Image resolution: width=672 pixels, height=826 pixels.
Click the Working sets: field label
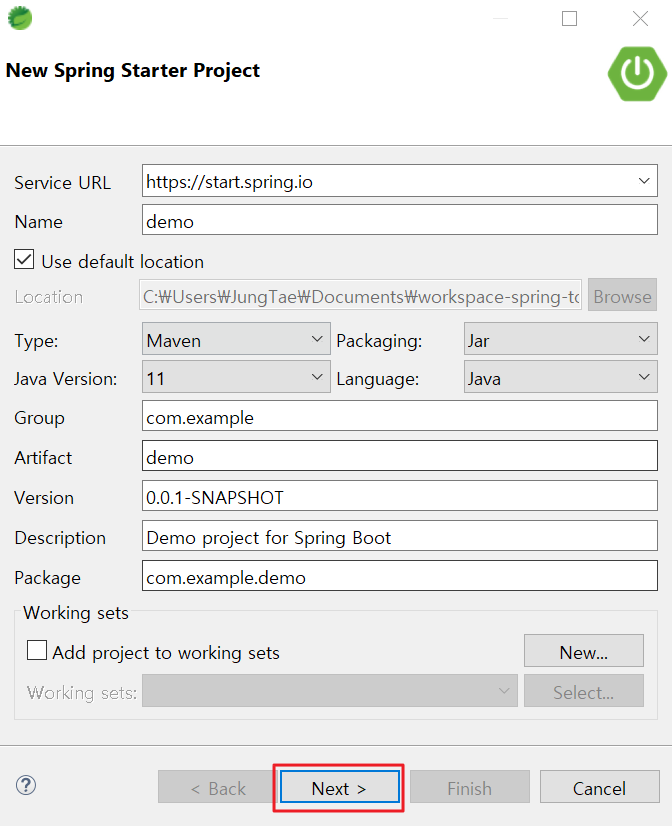click(x=82, y=693)
